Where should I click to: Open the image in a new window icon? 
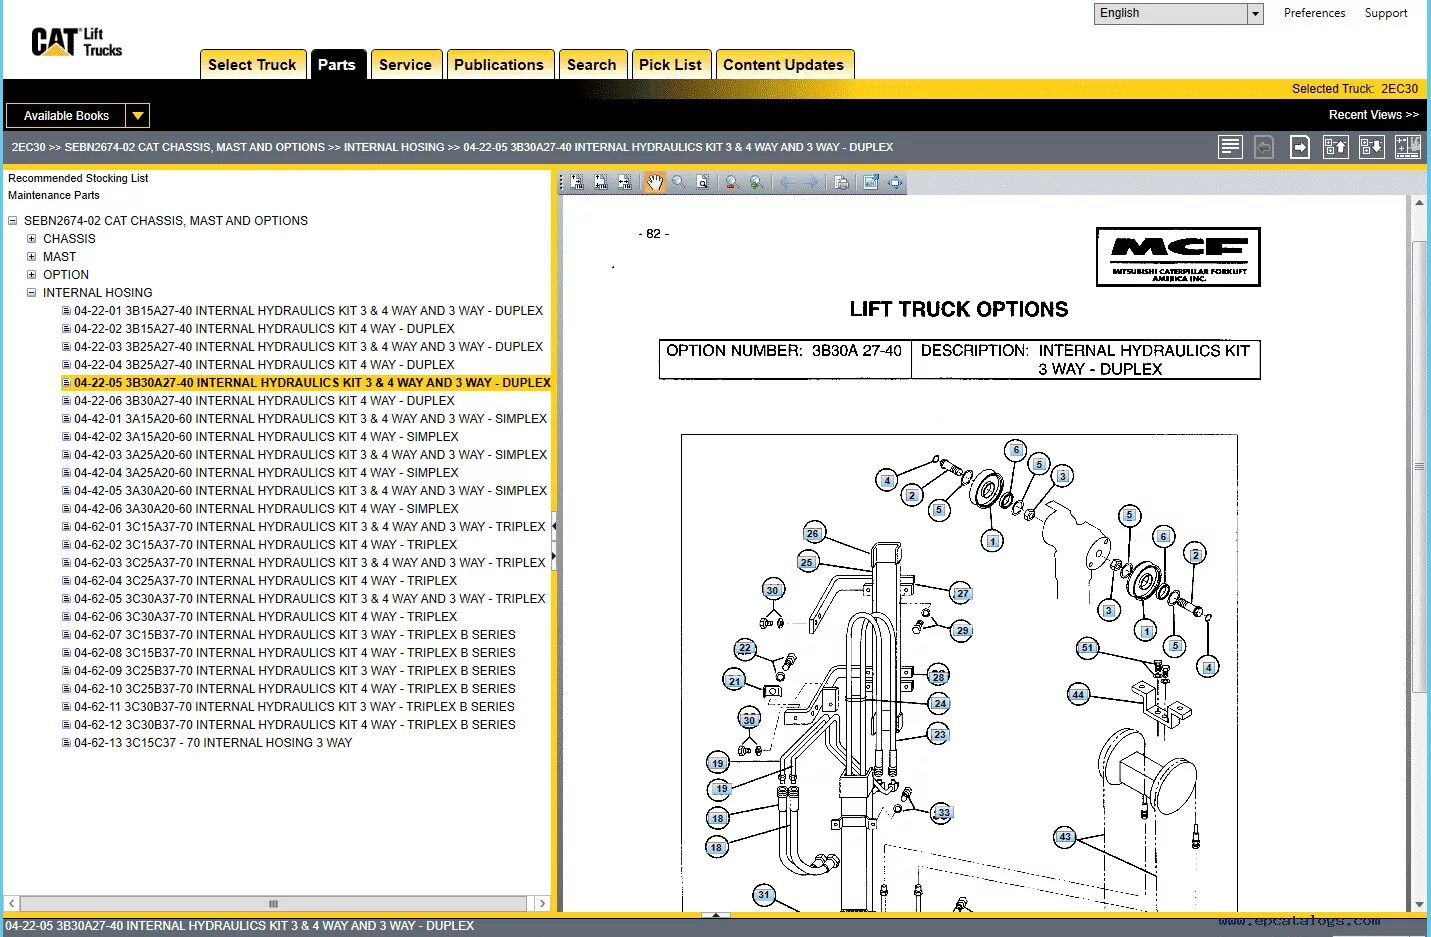coord(871,182)
